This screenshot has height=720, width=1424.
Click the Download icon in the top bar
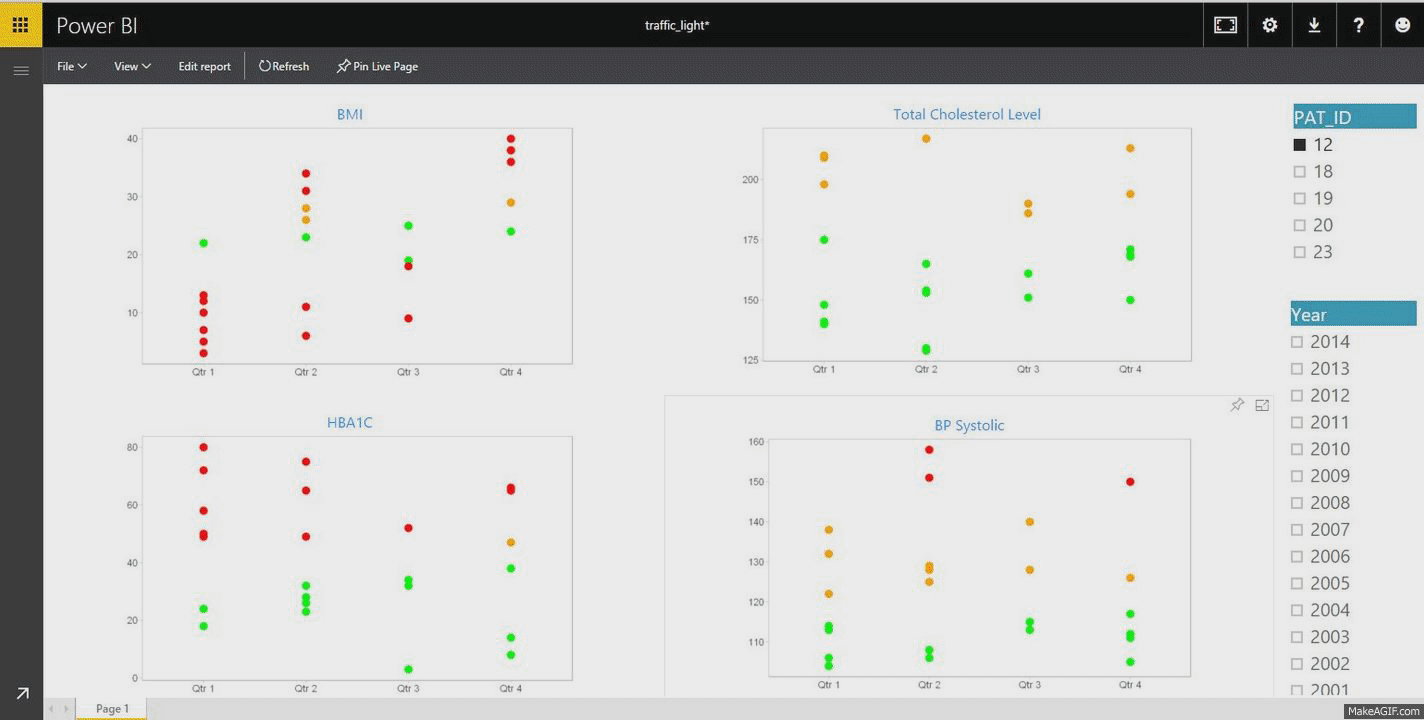point(1314,25)
